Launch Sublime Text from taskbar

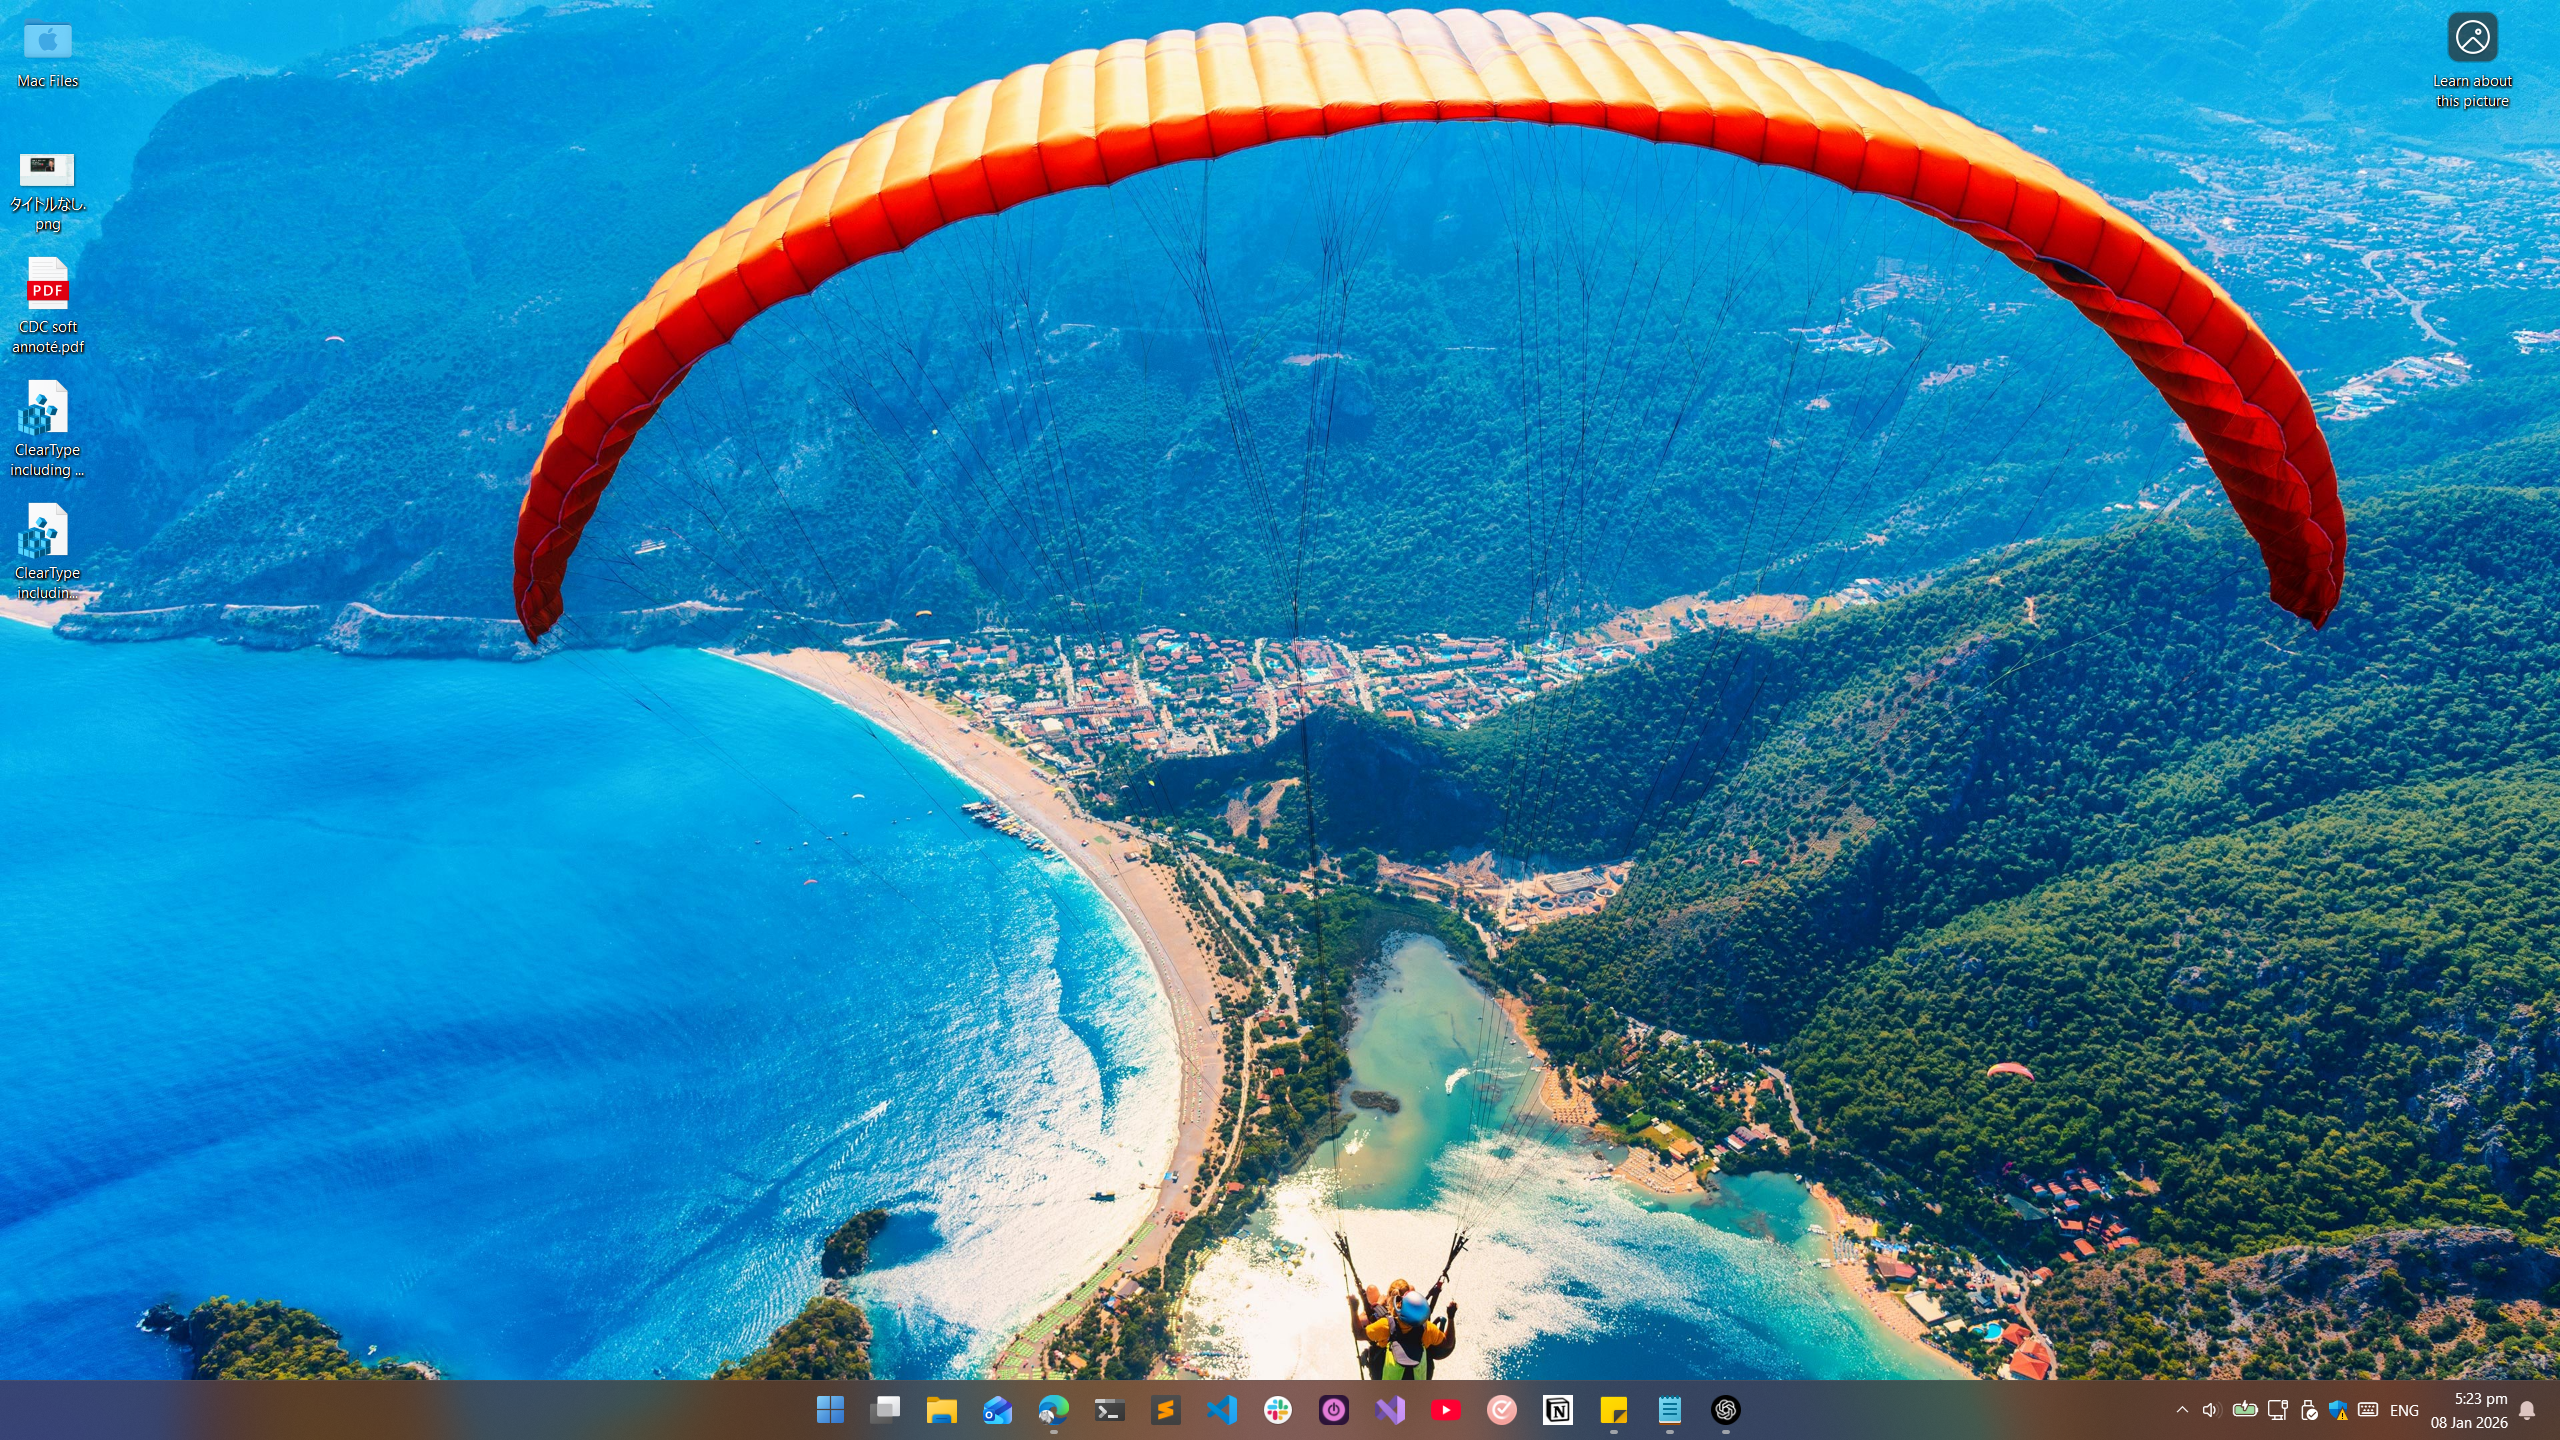pos(1165,1410)
